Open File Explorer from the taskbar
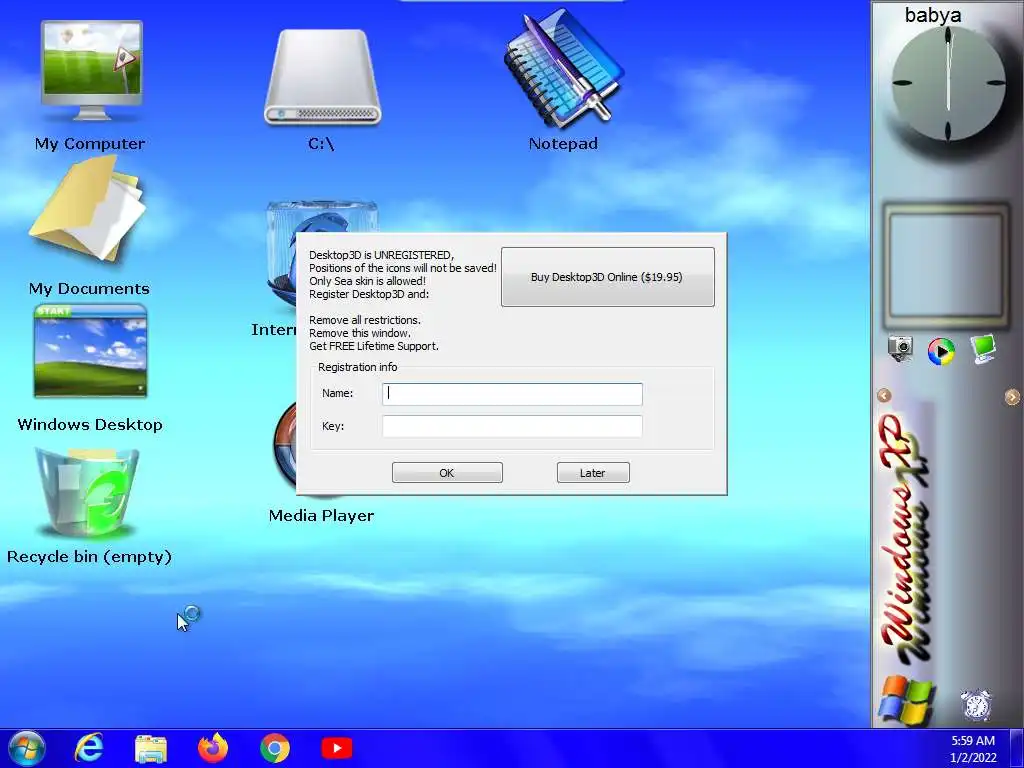1024x768 pixels. pos(151,748)
